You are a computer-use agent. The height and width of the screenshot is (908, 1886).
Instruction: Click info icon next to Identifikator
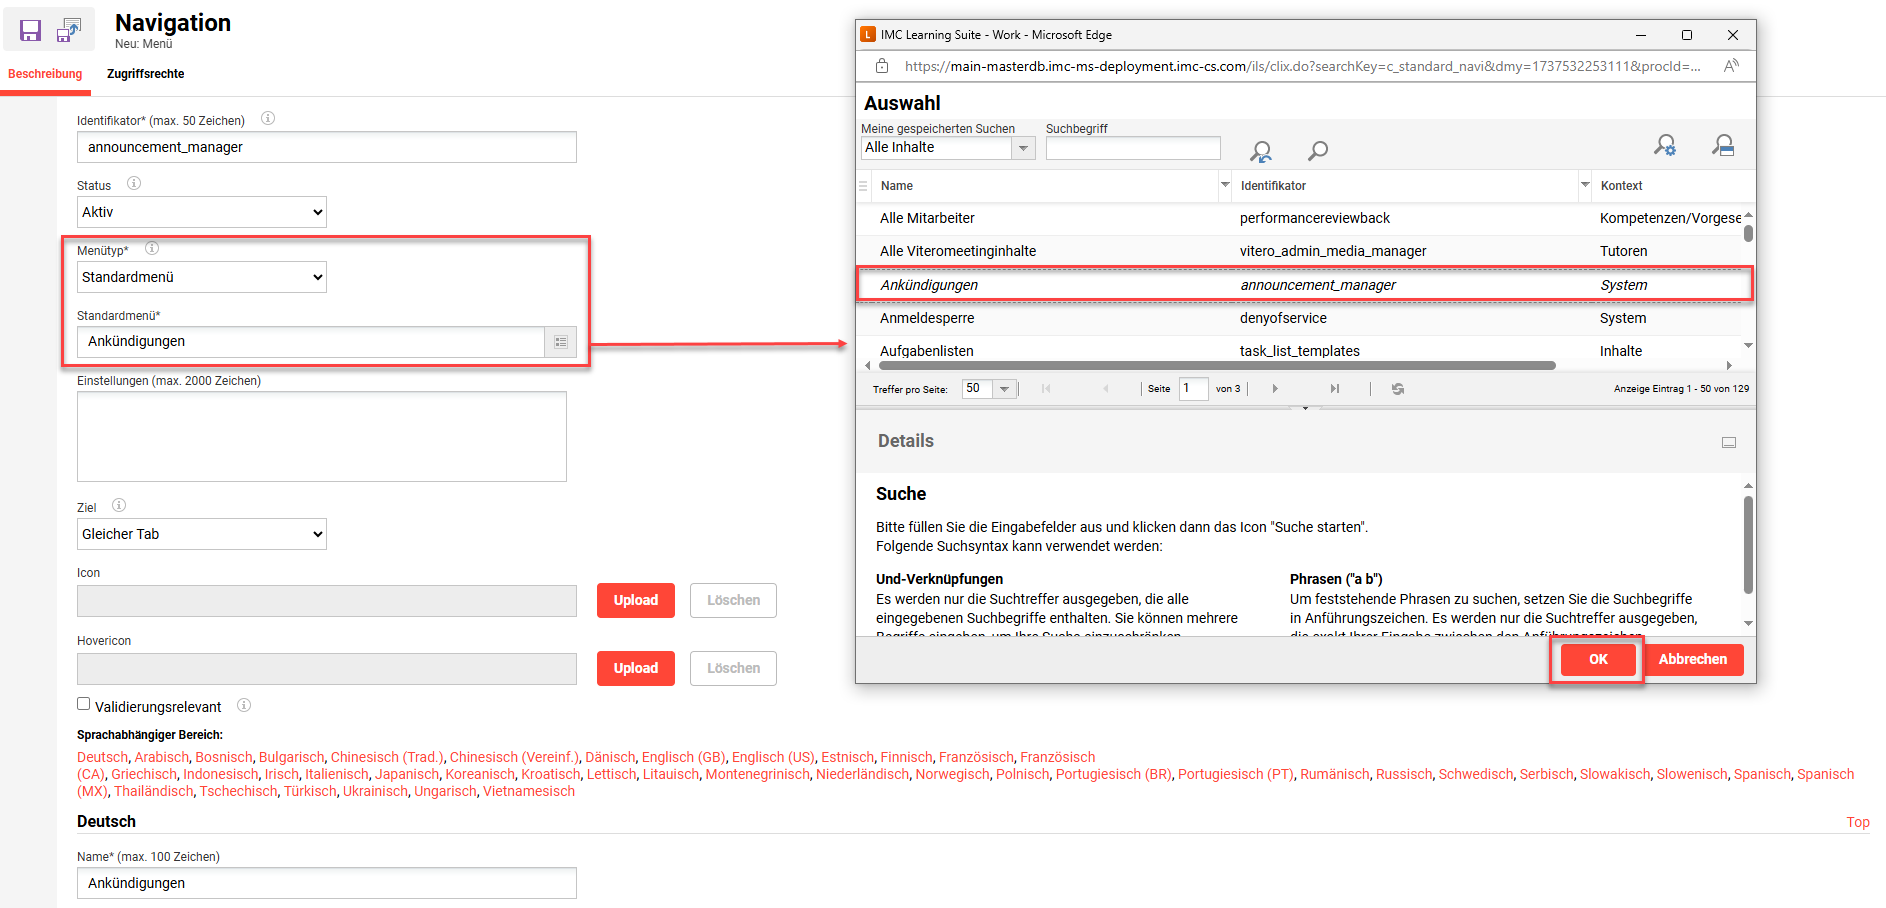268,119
